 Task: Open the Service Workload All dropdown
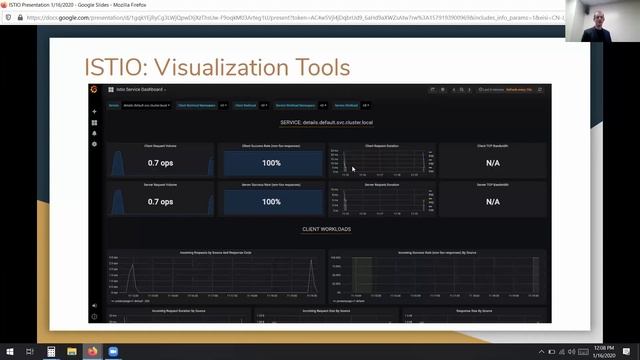[366, 105]
